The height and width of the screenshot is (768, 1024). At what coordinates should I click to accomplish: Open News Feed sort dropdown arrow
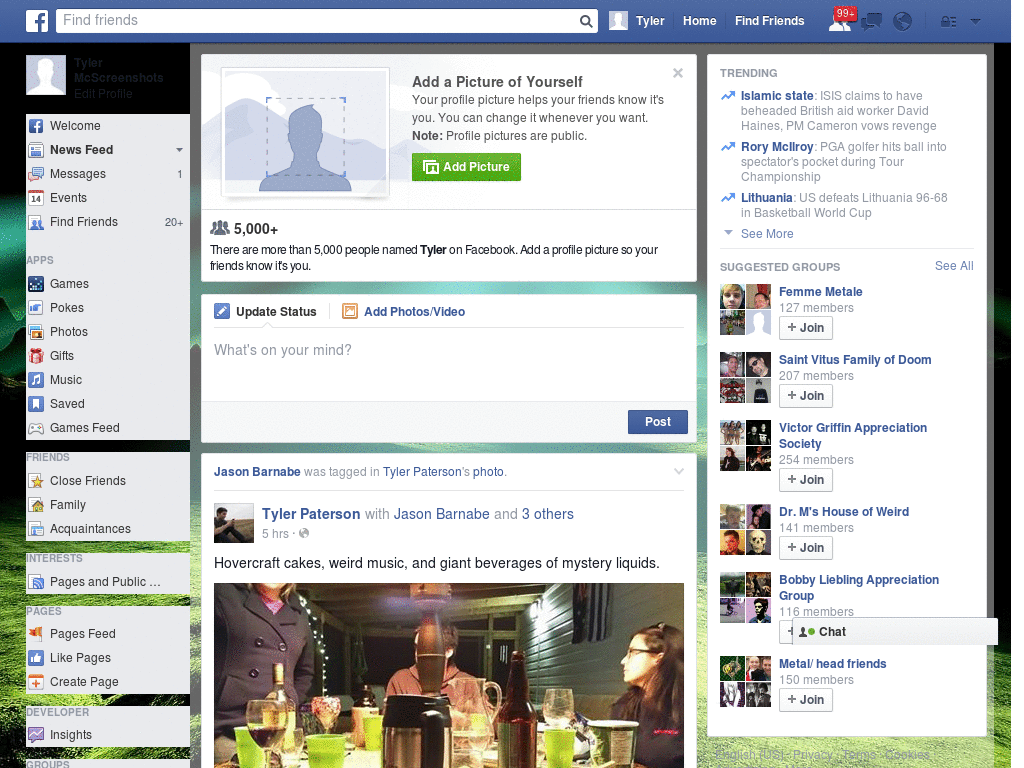(x=179, y=150)
